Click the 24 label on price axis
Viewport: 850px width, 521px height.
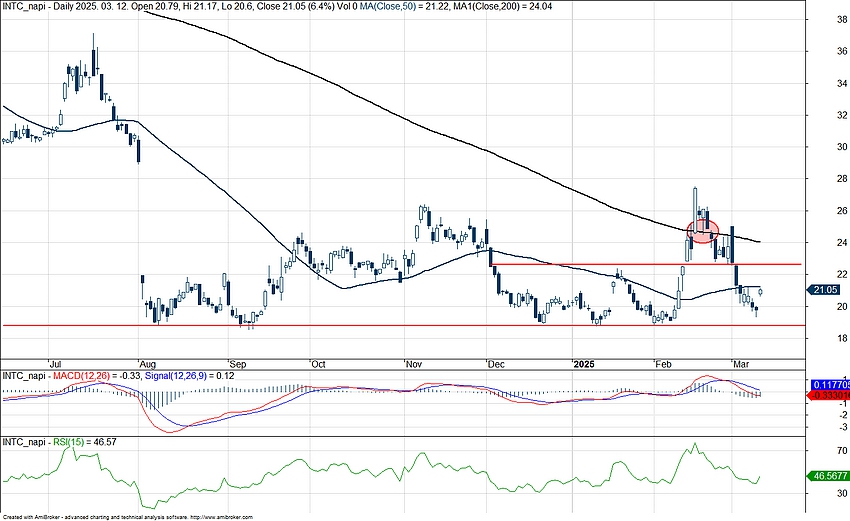click(842, 243)
